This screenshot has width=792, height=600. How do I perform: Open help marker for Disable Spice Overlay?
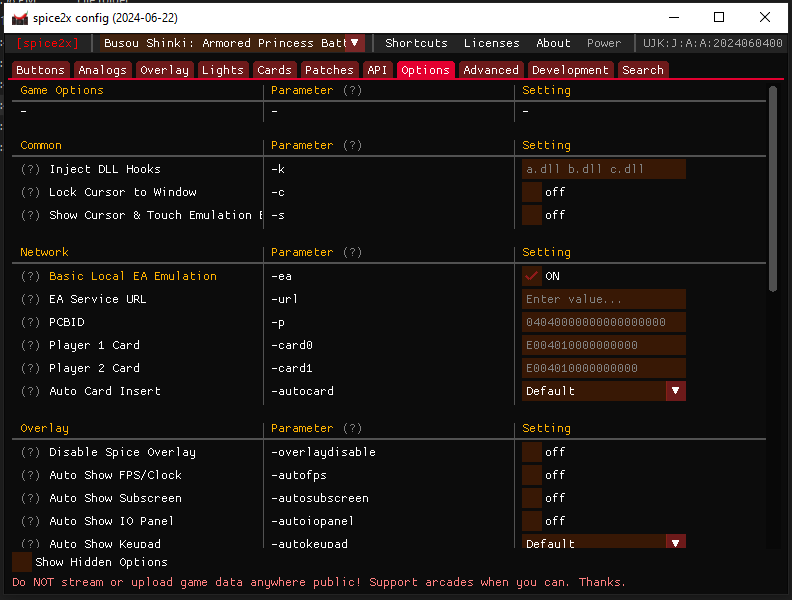point(30,453)
